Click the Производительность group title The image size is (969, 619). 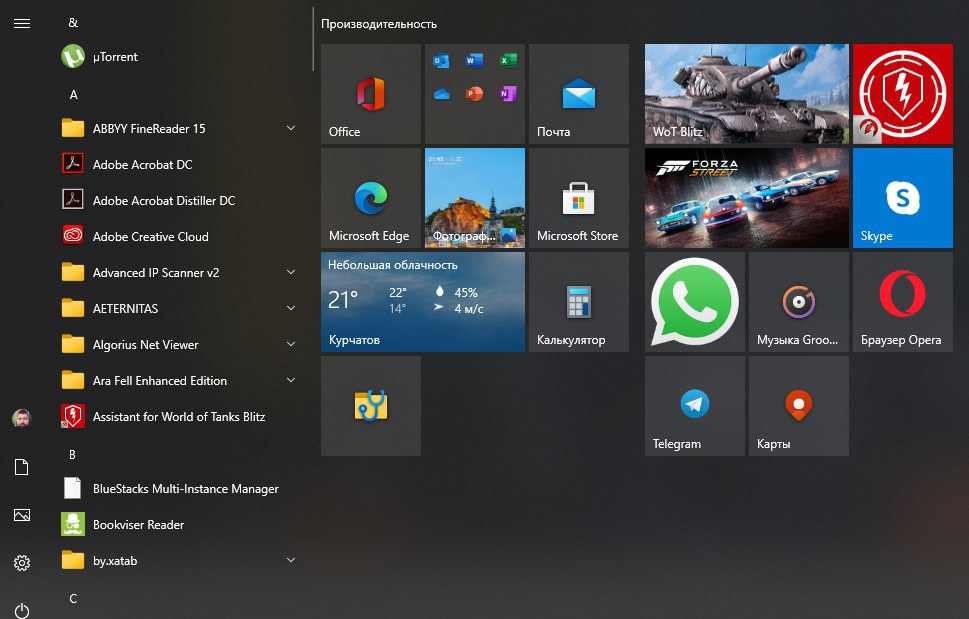click(379, 24)
